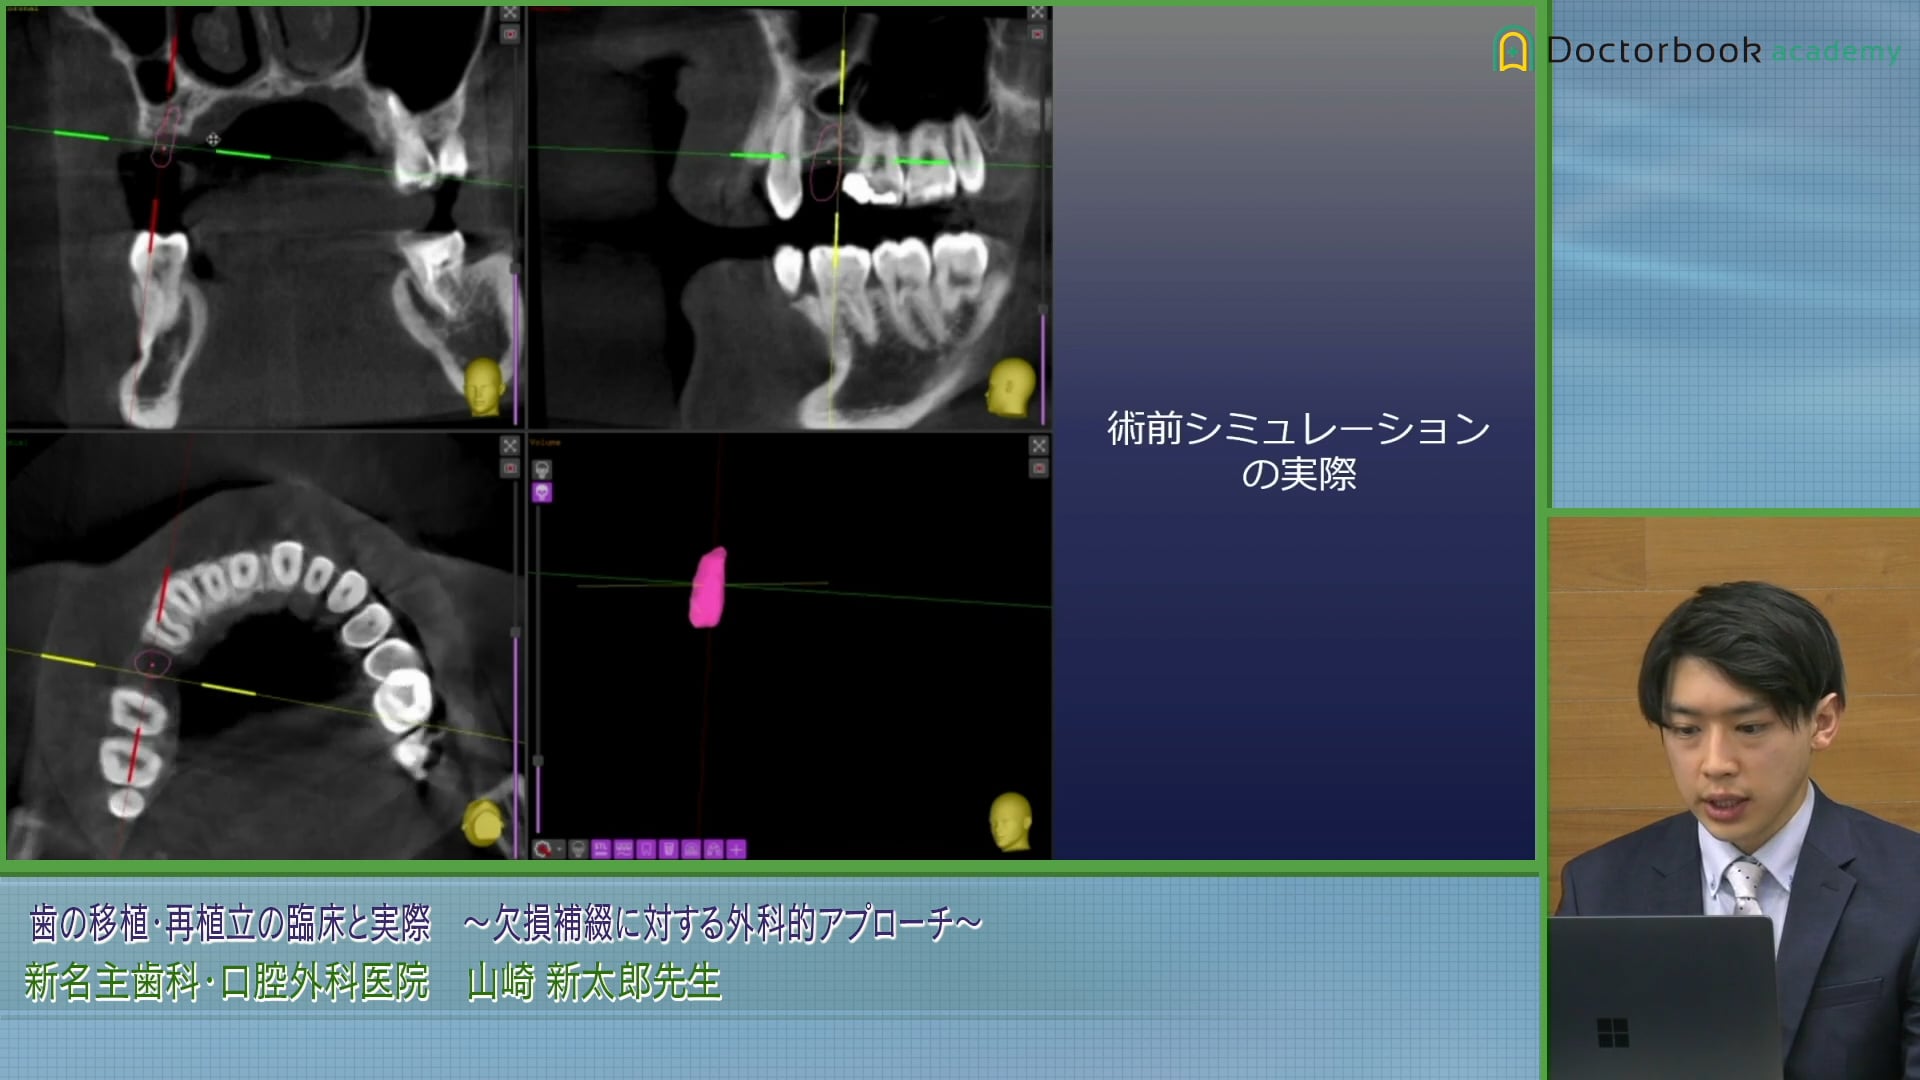Screen dimensions: 1920x1080
Task: Click the sagittal view slice slider
Action: pyautogui.click(x=1043, y=310)
